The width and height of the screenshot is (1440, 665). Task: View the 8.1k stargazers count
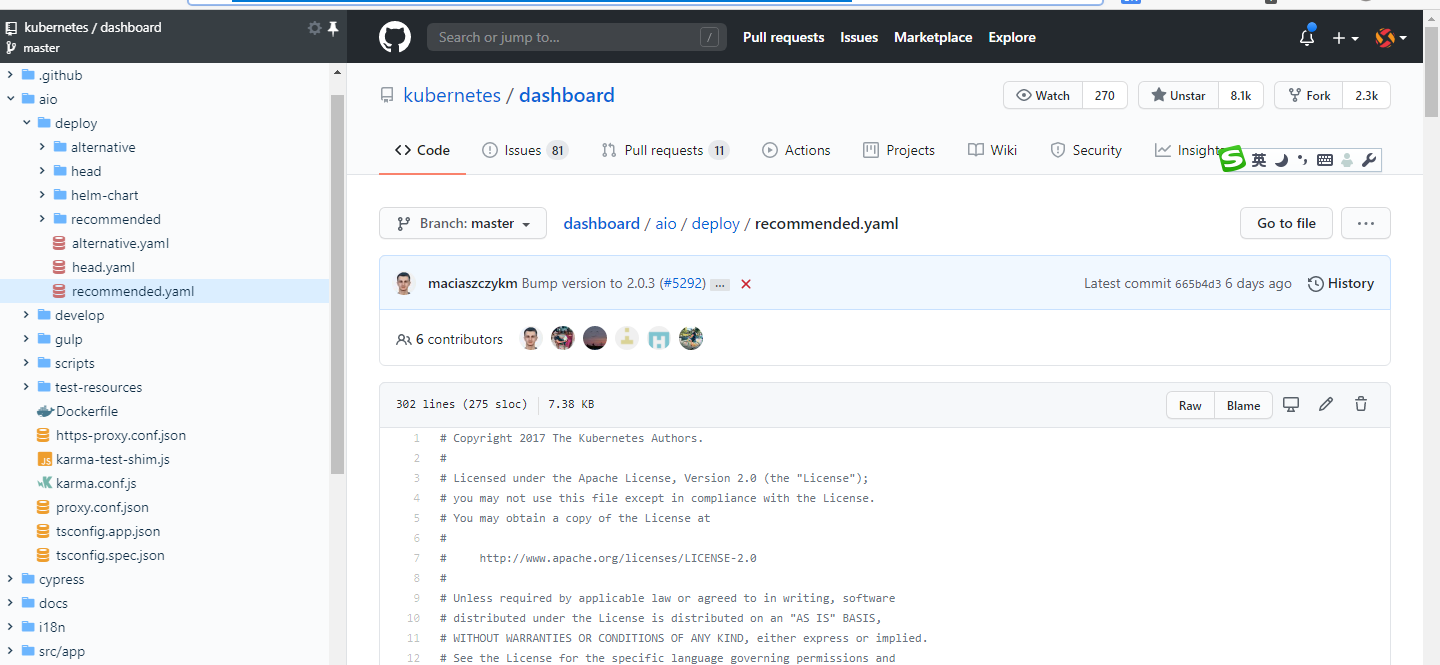(x=1241, y=95)
